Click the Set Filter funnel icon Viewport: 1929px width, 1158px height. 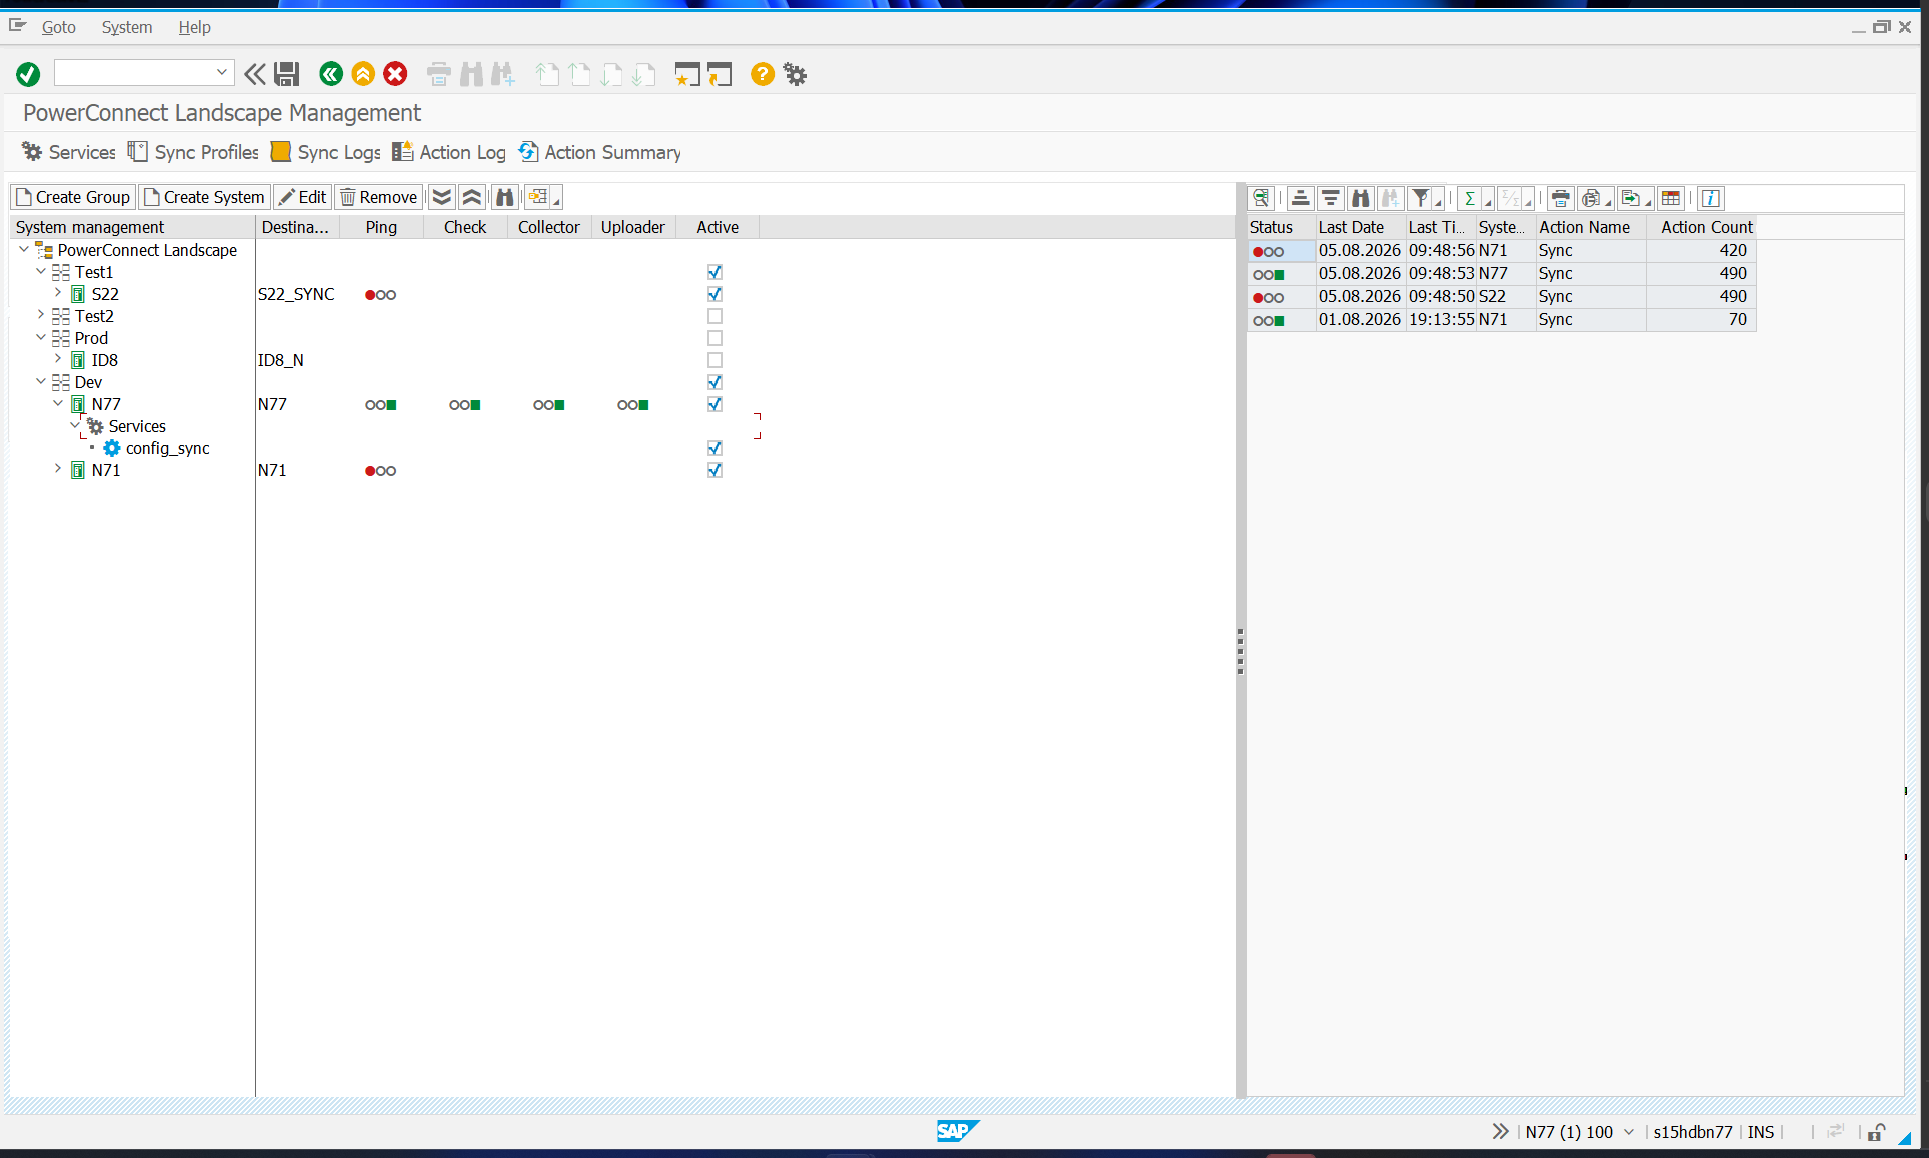click(1420, 198)
